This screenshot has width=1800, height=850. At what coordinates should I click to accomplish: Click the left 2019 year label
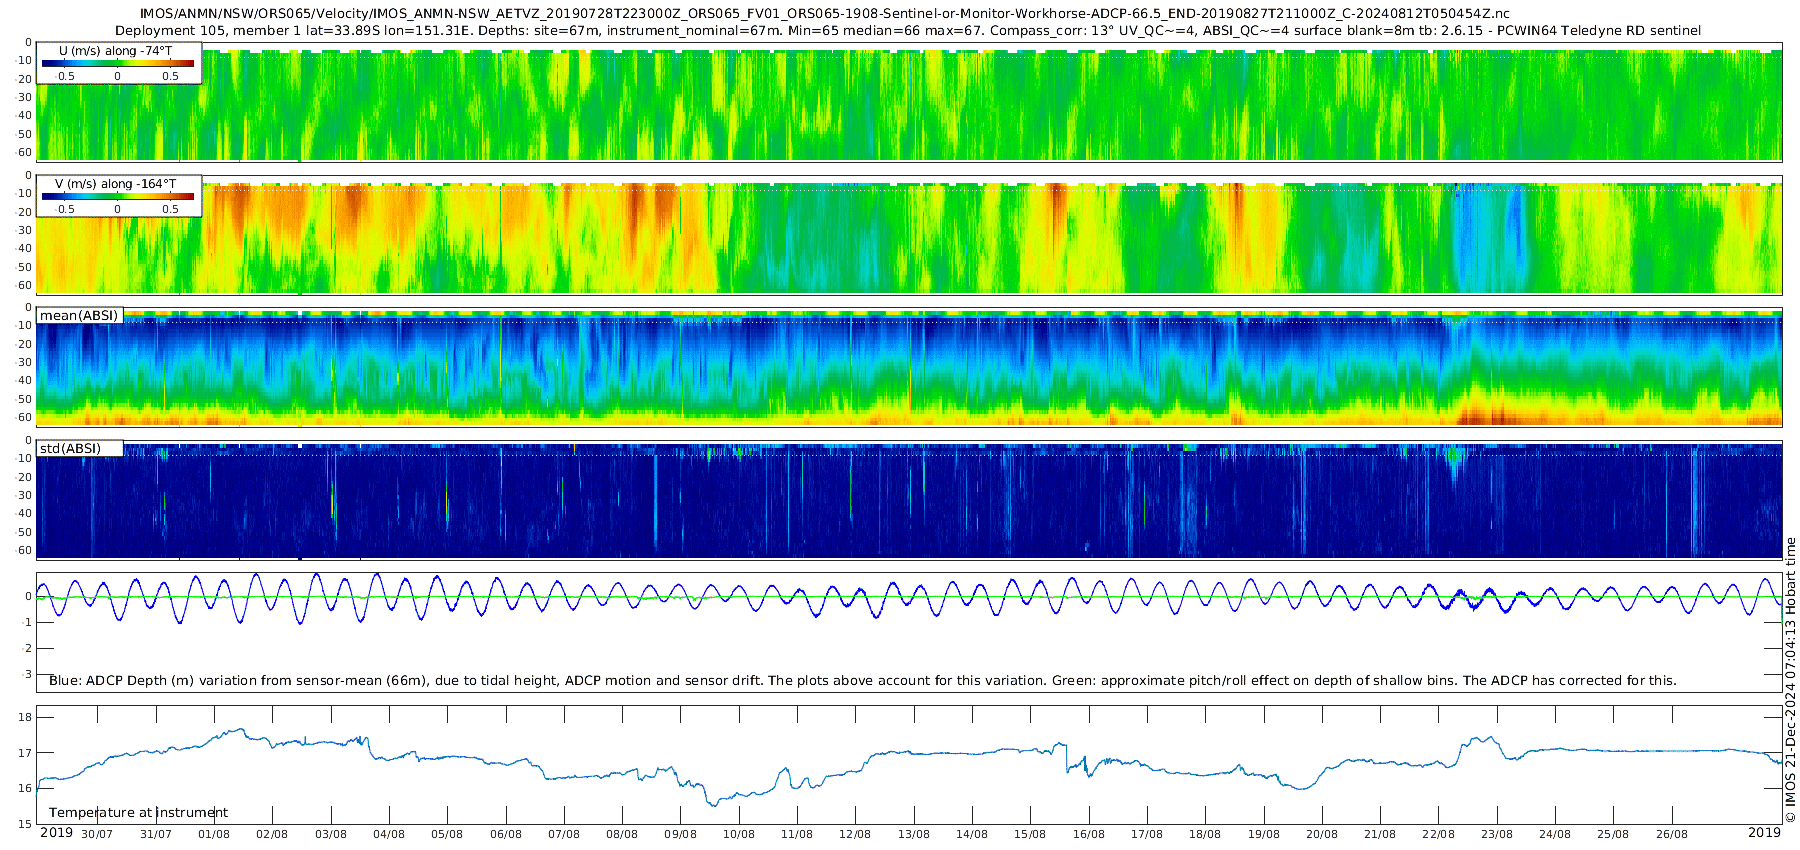click(x=56, y=833)
